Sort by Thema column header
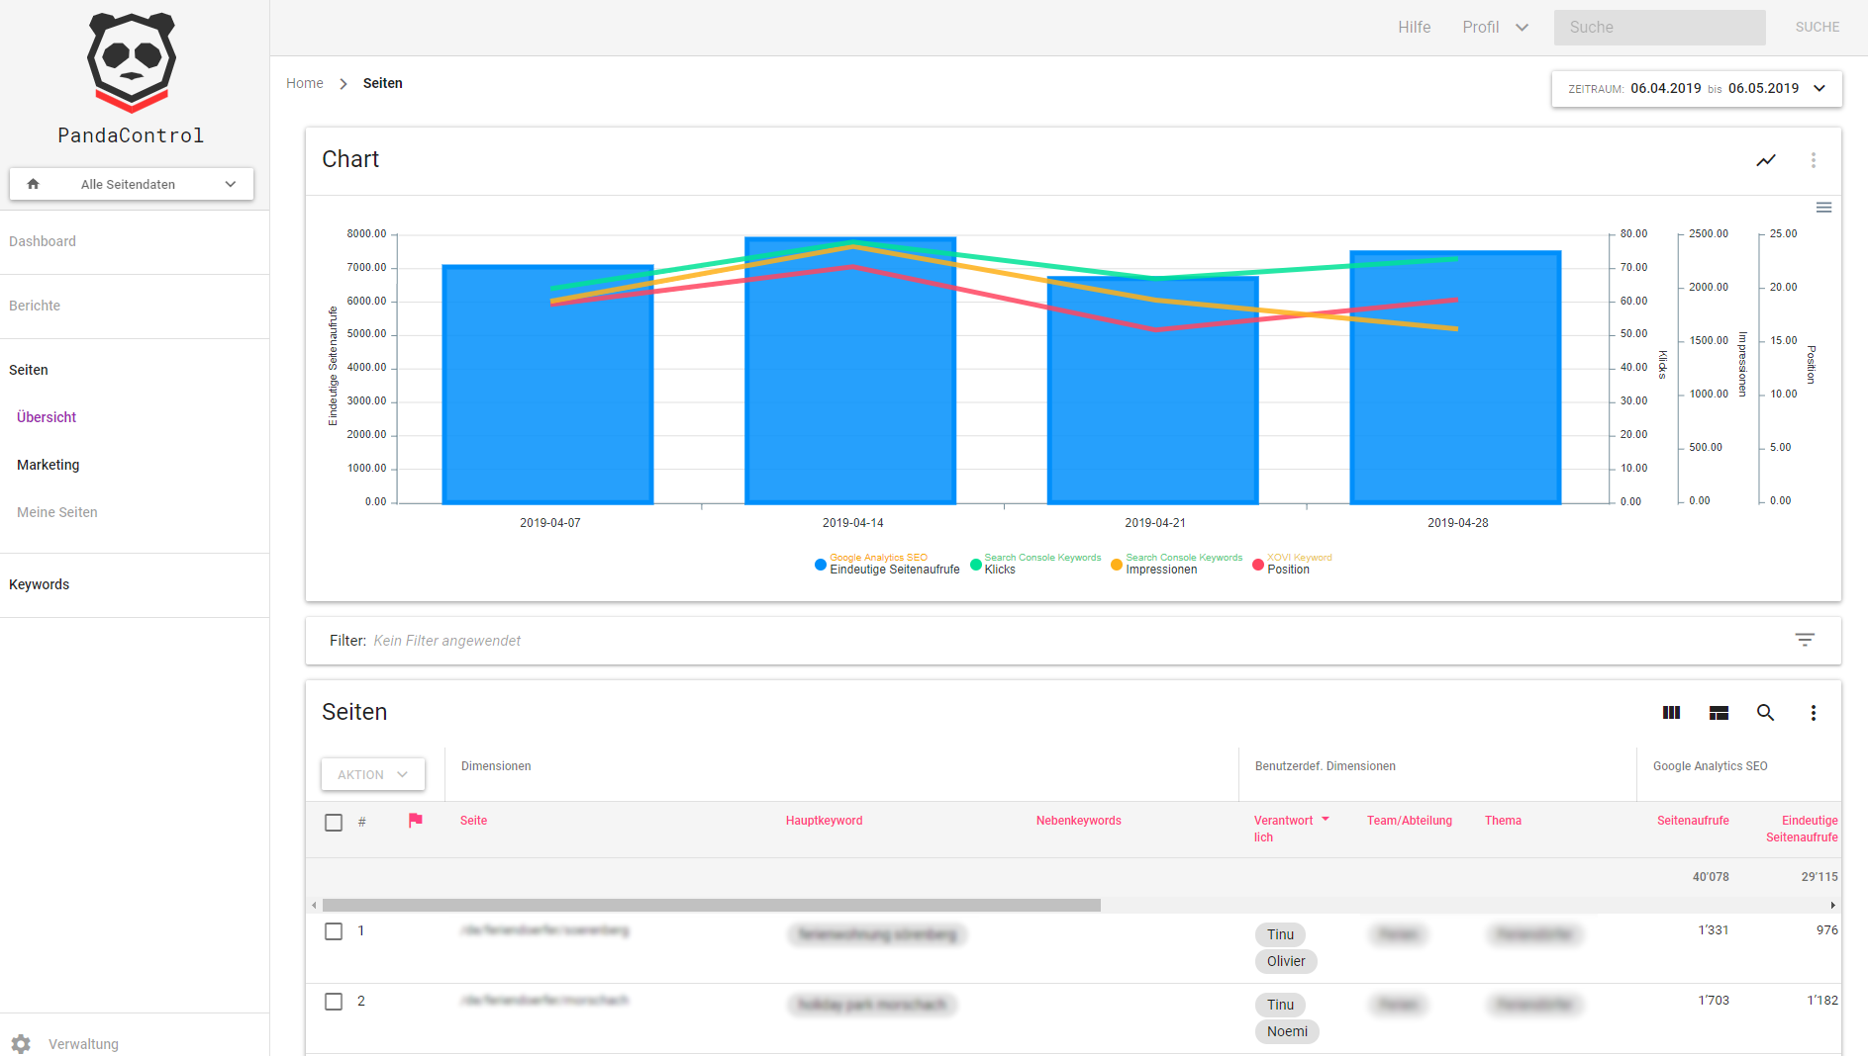 coord(1502,821)
